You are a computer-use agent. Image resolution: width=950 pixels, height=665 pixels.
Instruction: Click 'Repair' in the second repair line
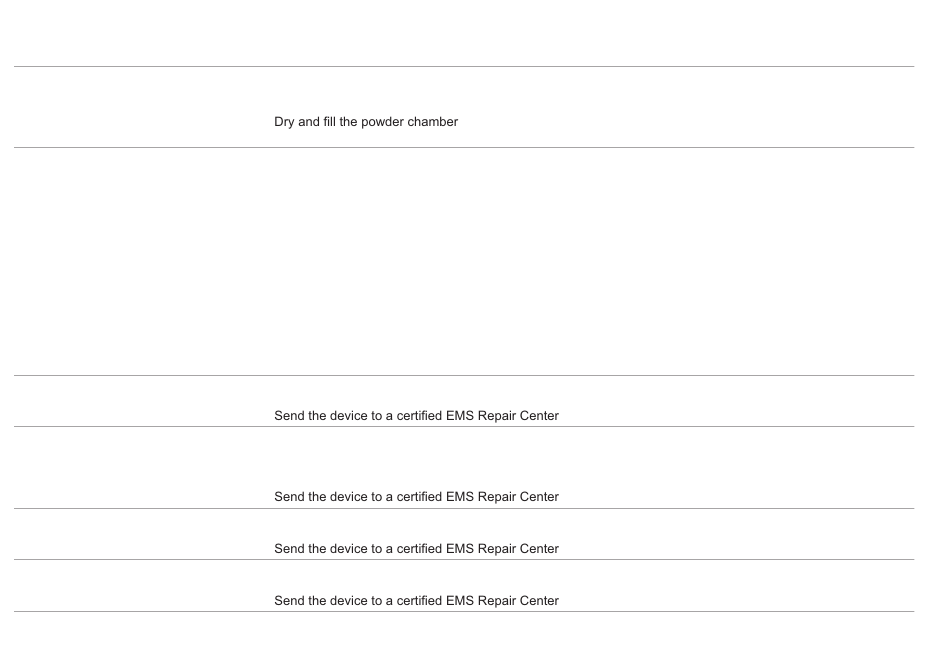pyautogui.click(x=496, y=497)
